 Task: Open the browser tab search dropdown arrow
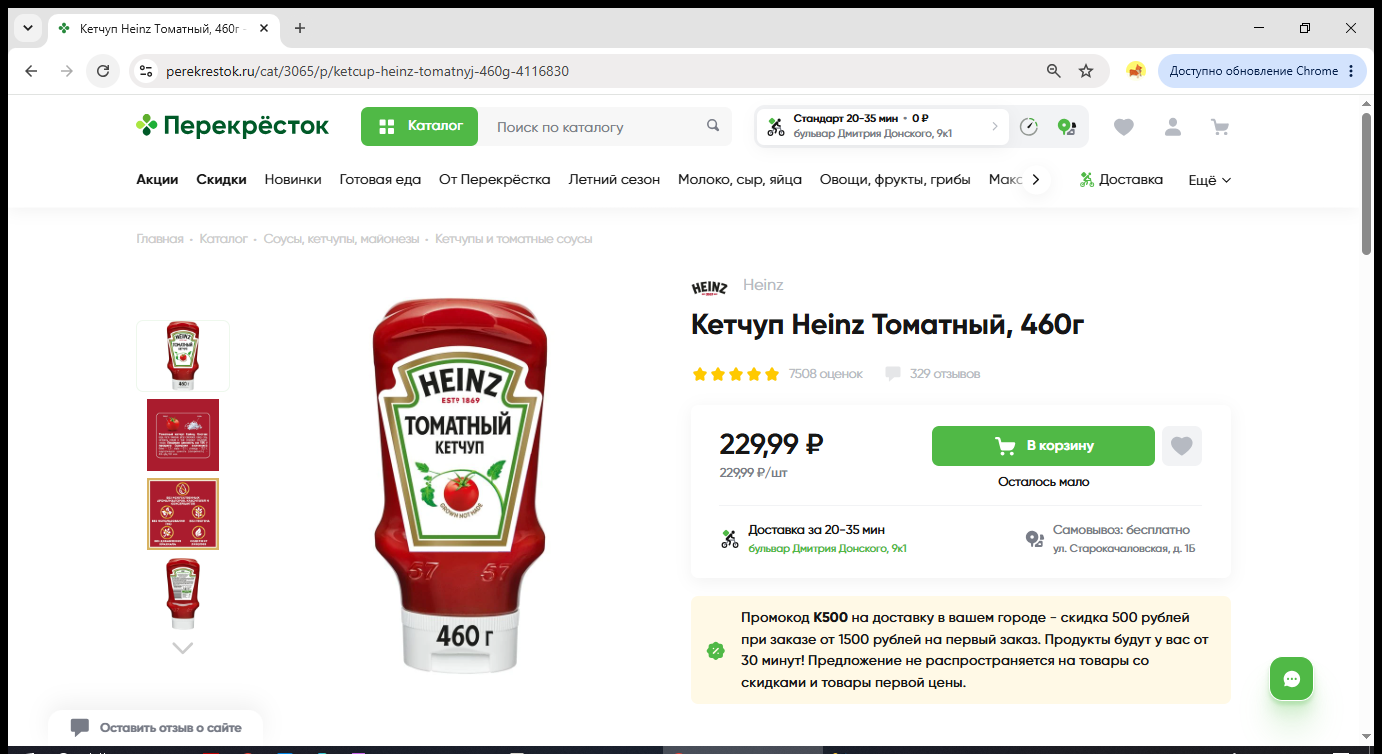coord(28,28)
